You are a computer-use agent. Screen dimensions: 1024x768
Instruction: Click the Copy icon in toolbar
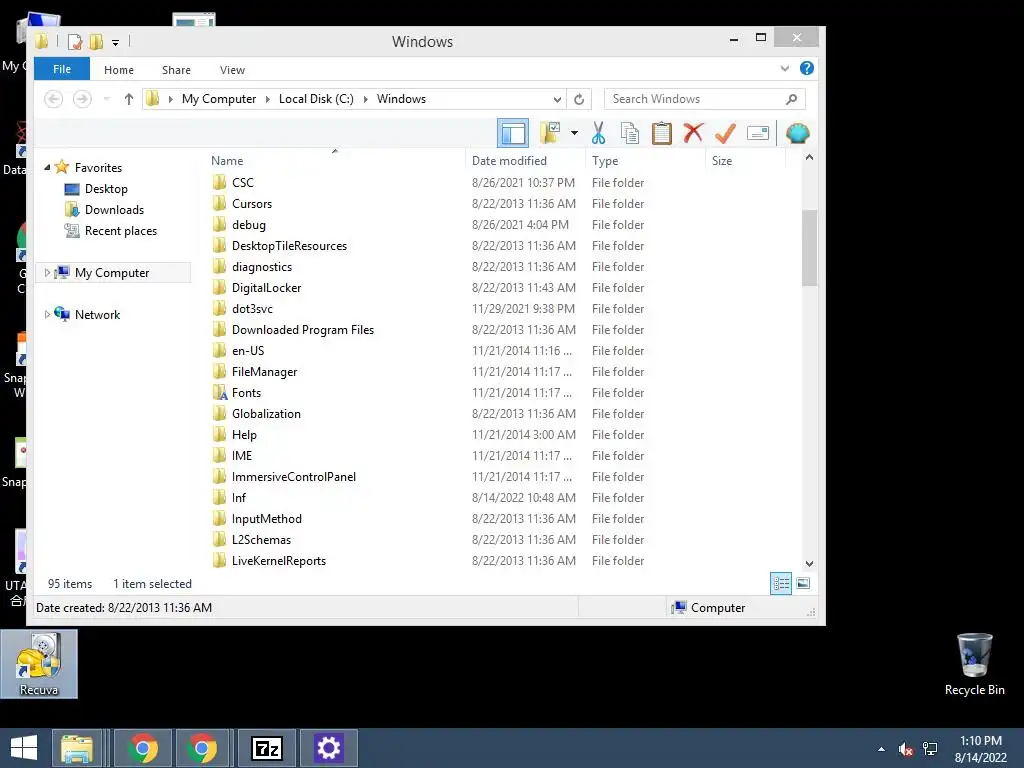630,133
